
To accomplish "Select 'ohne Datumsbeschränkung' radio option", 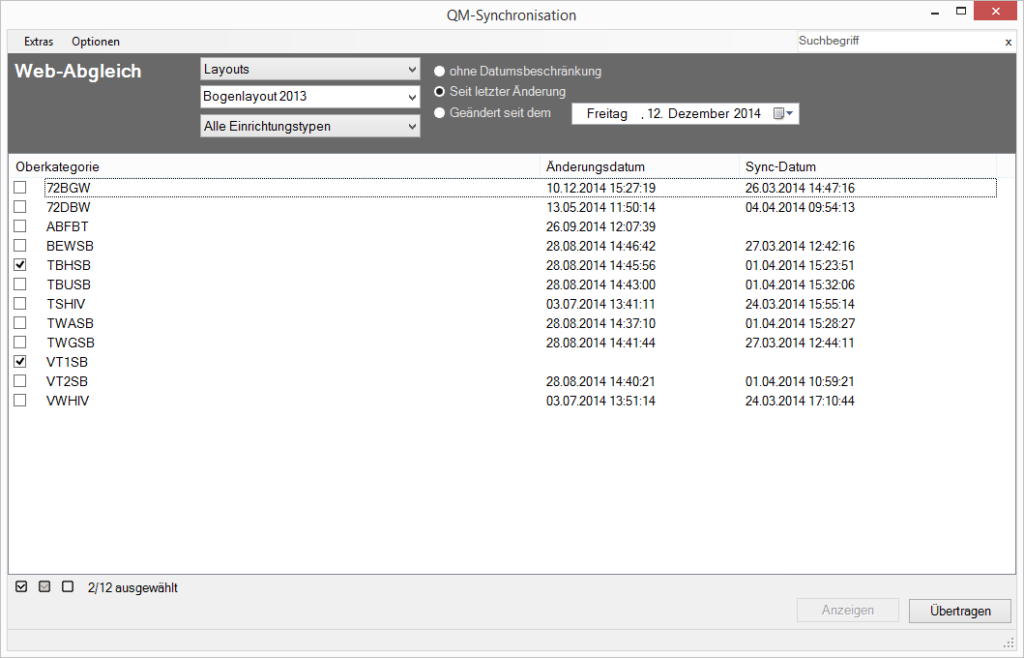I will point(440,72).
